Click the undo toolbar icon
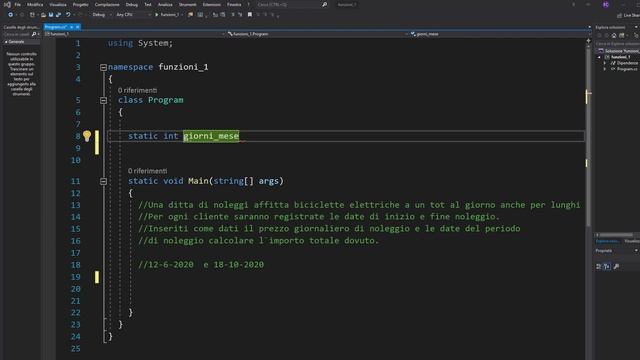Image resolution: width=640 pixels, height=360 pixels. [x=68, y=15]
